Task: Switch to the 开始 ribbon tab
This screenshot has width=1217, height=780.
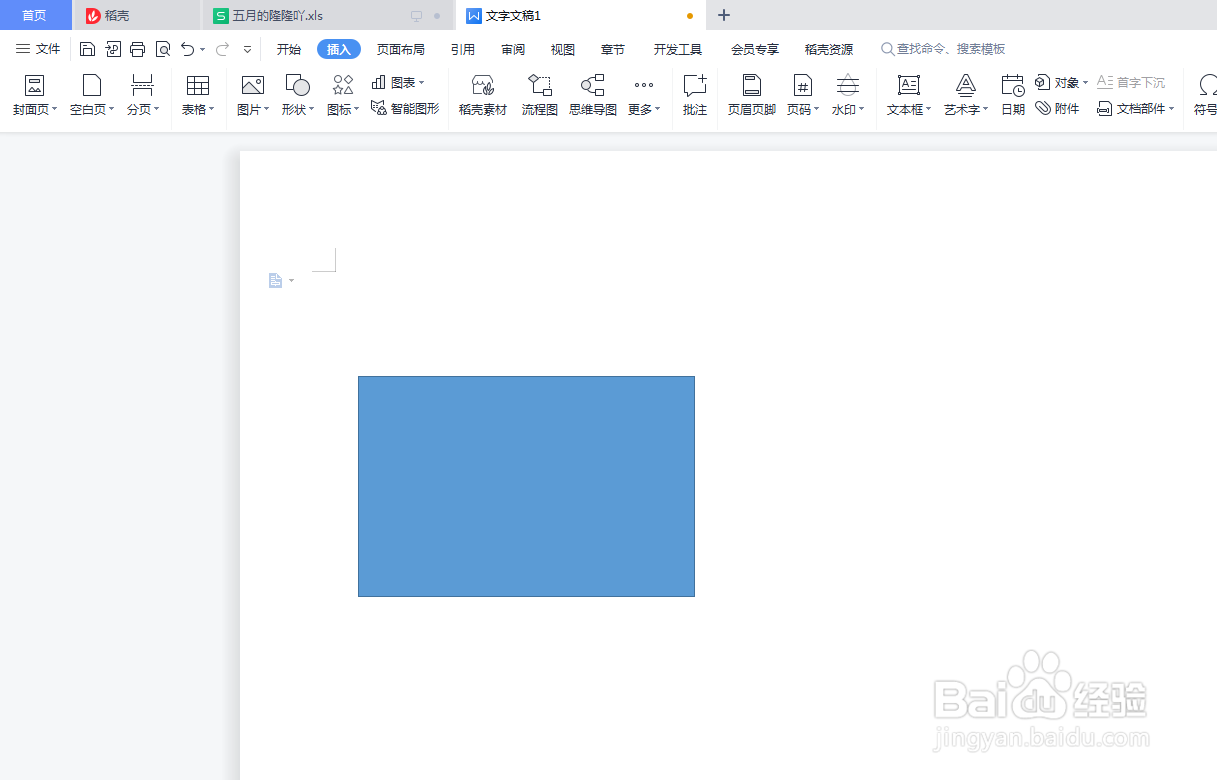Action: [x=289, y=49]
